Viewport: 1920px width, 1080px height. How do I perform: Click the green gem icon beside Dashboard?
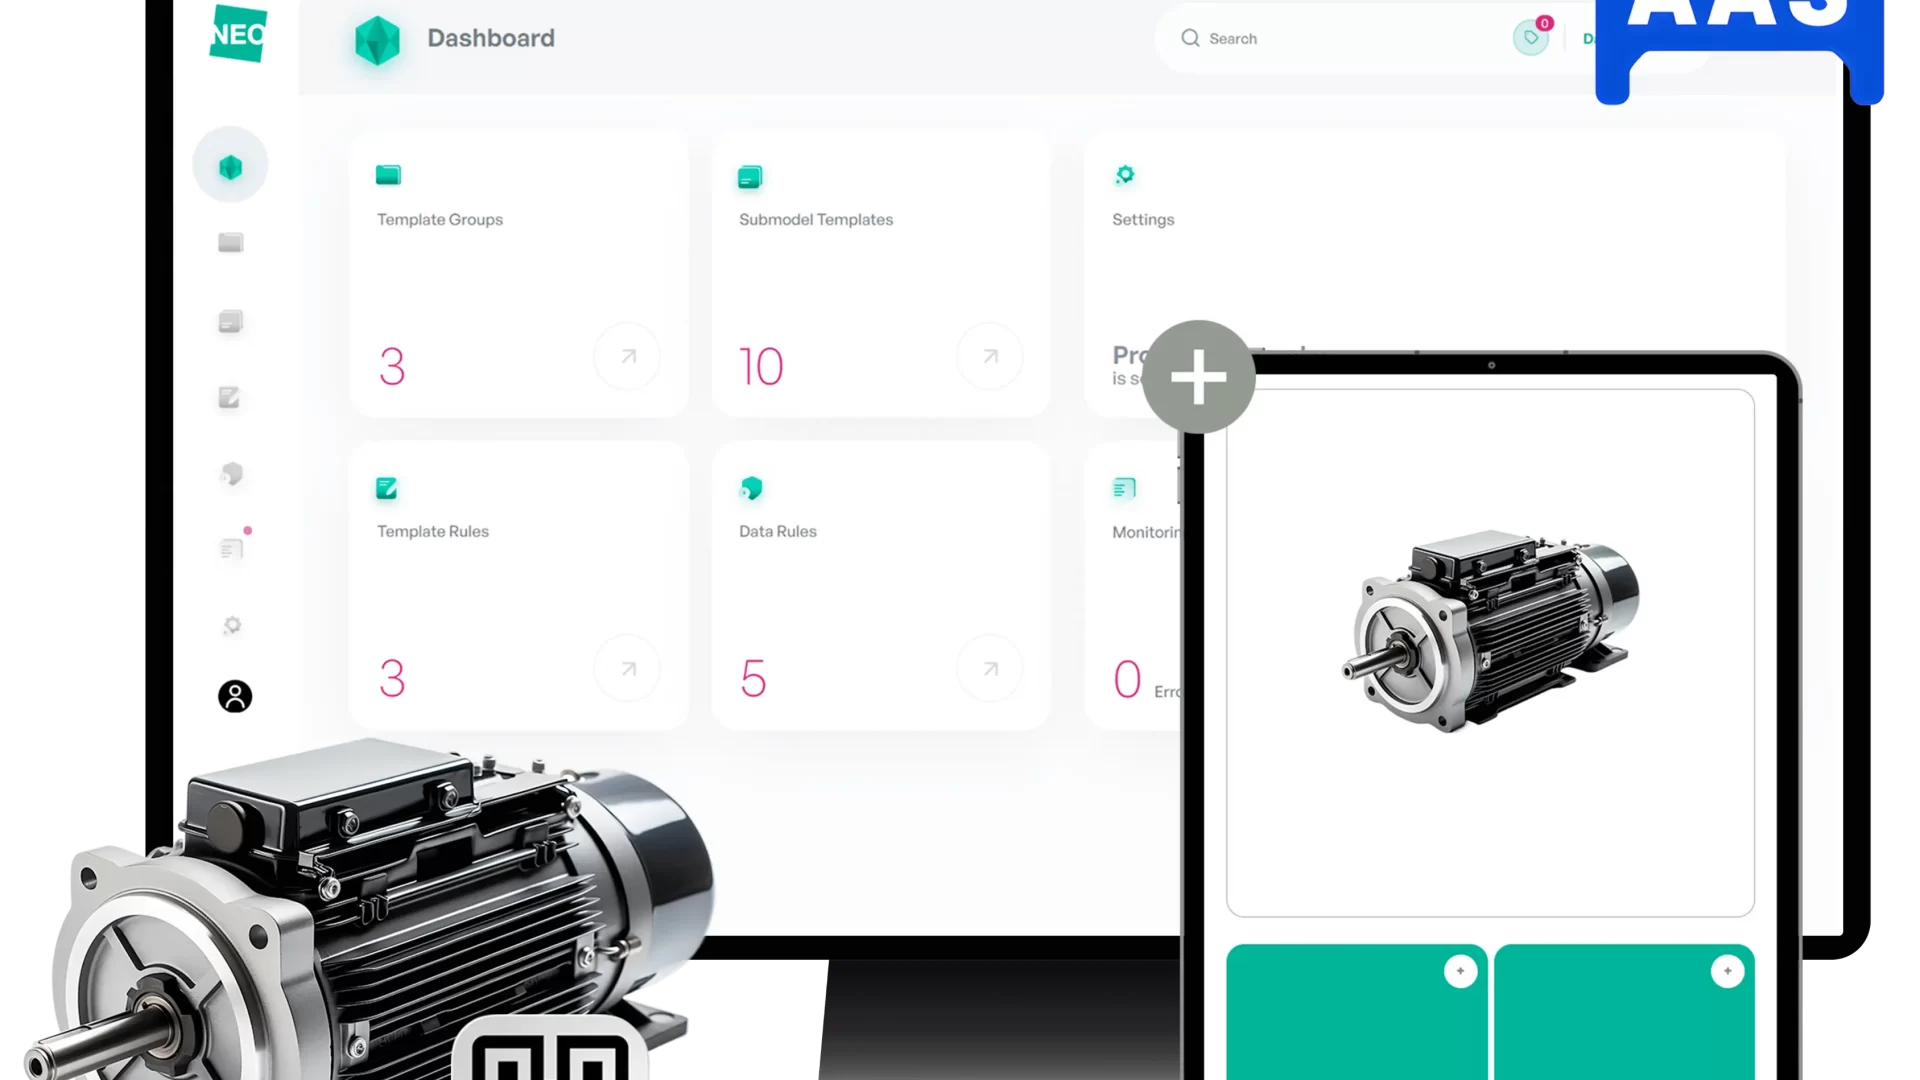[x=377, y=41]
